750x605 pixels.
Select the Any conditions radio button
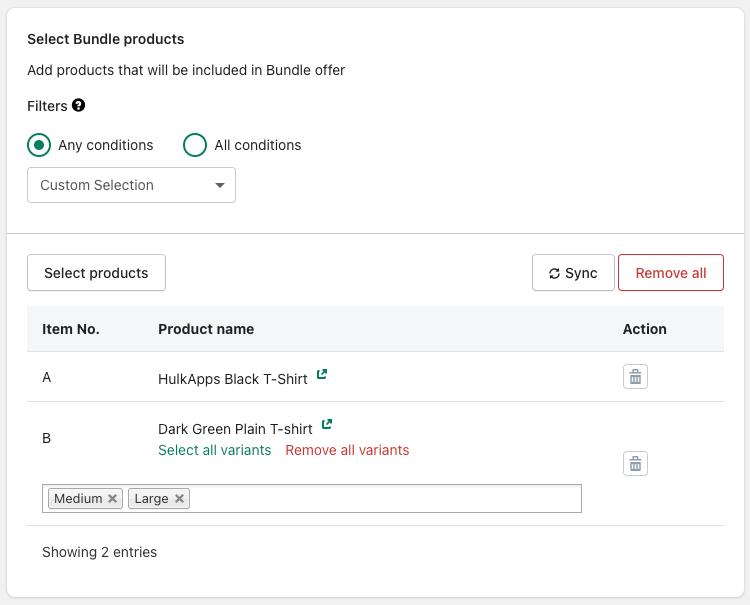[39, 145]
